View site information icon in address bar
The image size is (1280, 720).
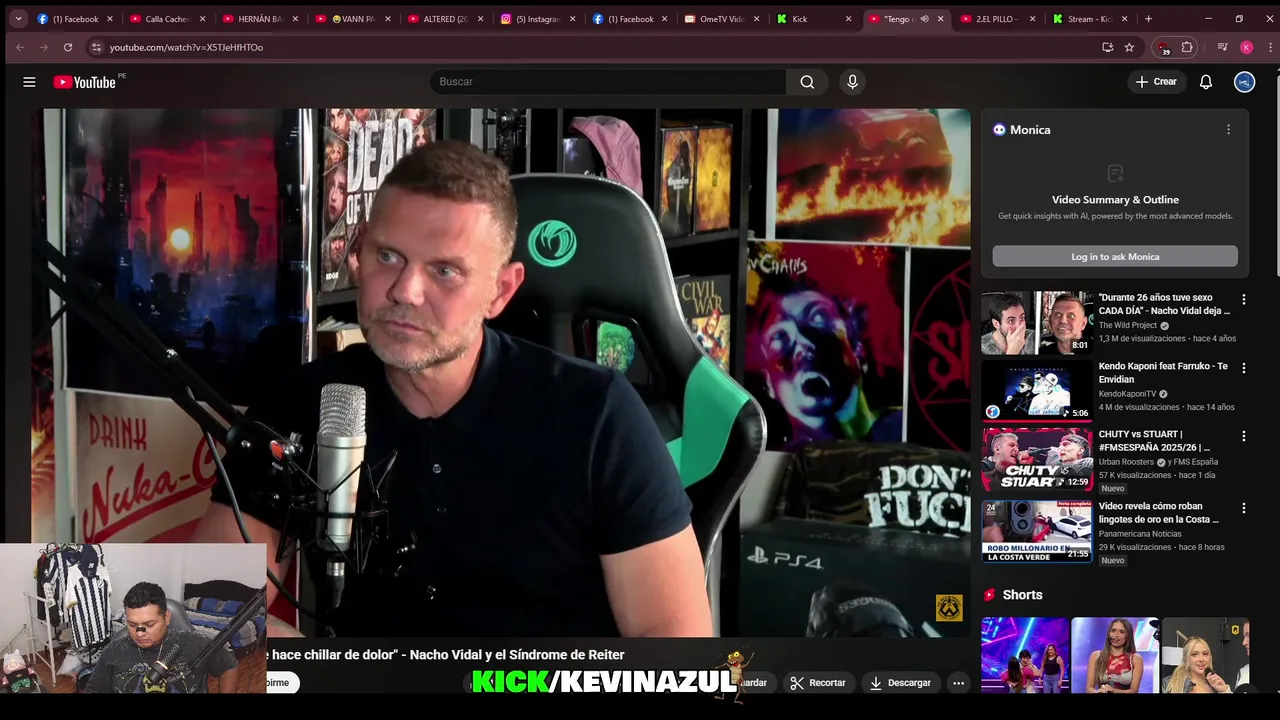coord(96,47)
